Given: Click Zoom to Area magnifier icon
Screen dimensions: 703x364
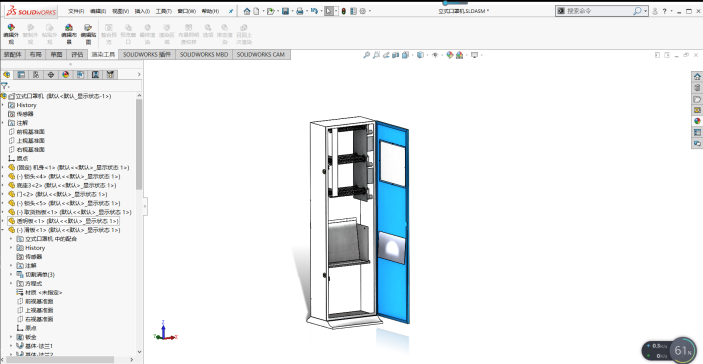Looking at the screenshot, I should 376,55.
